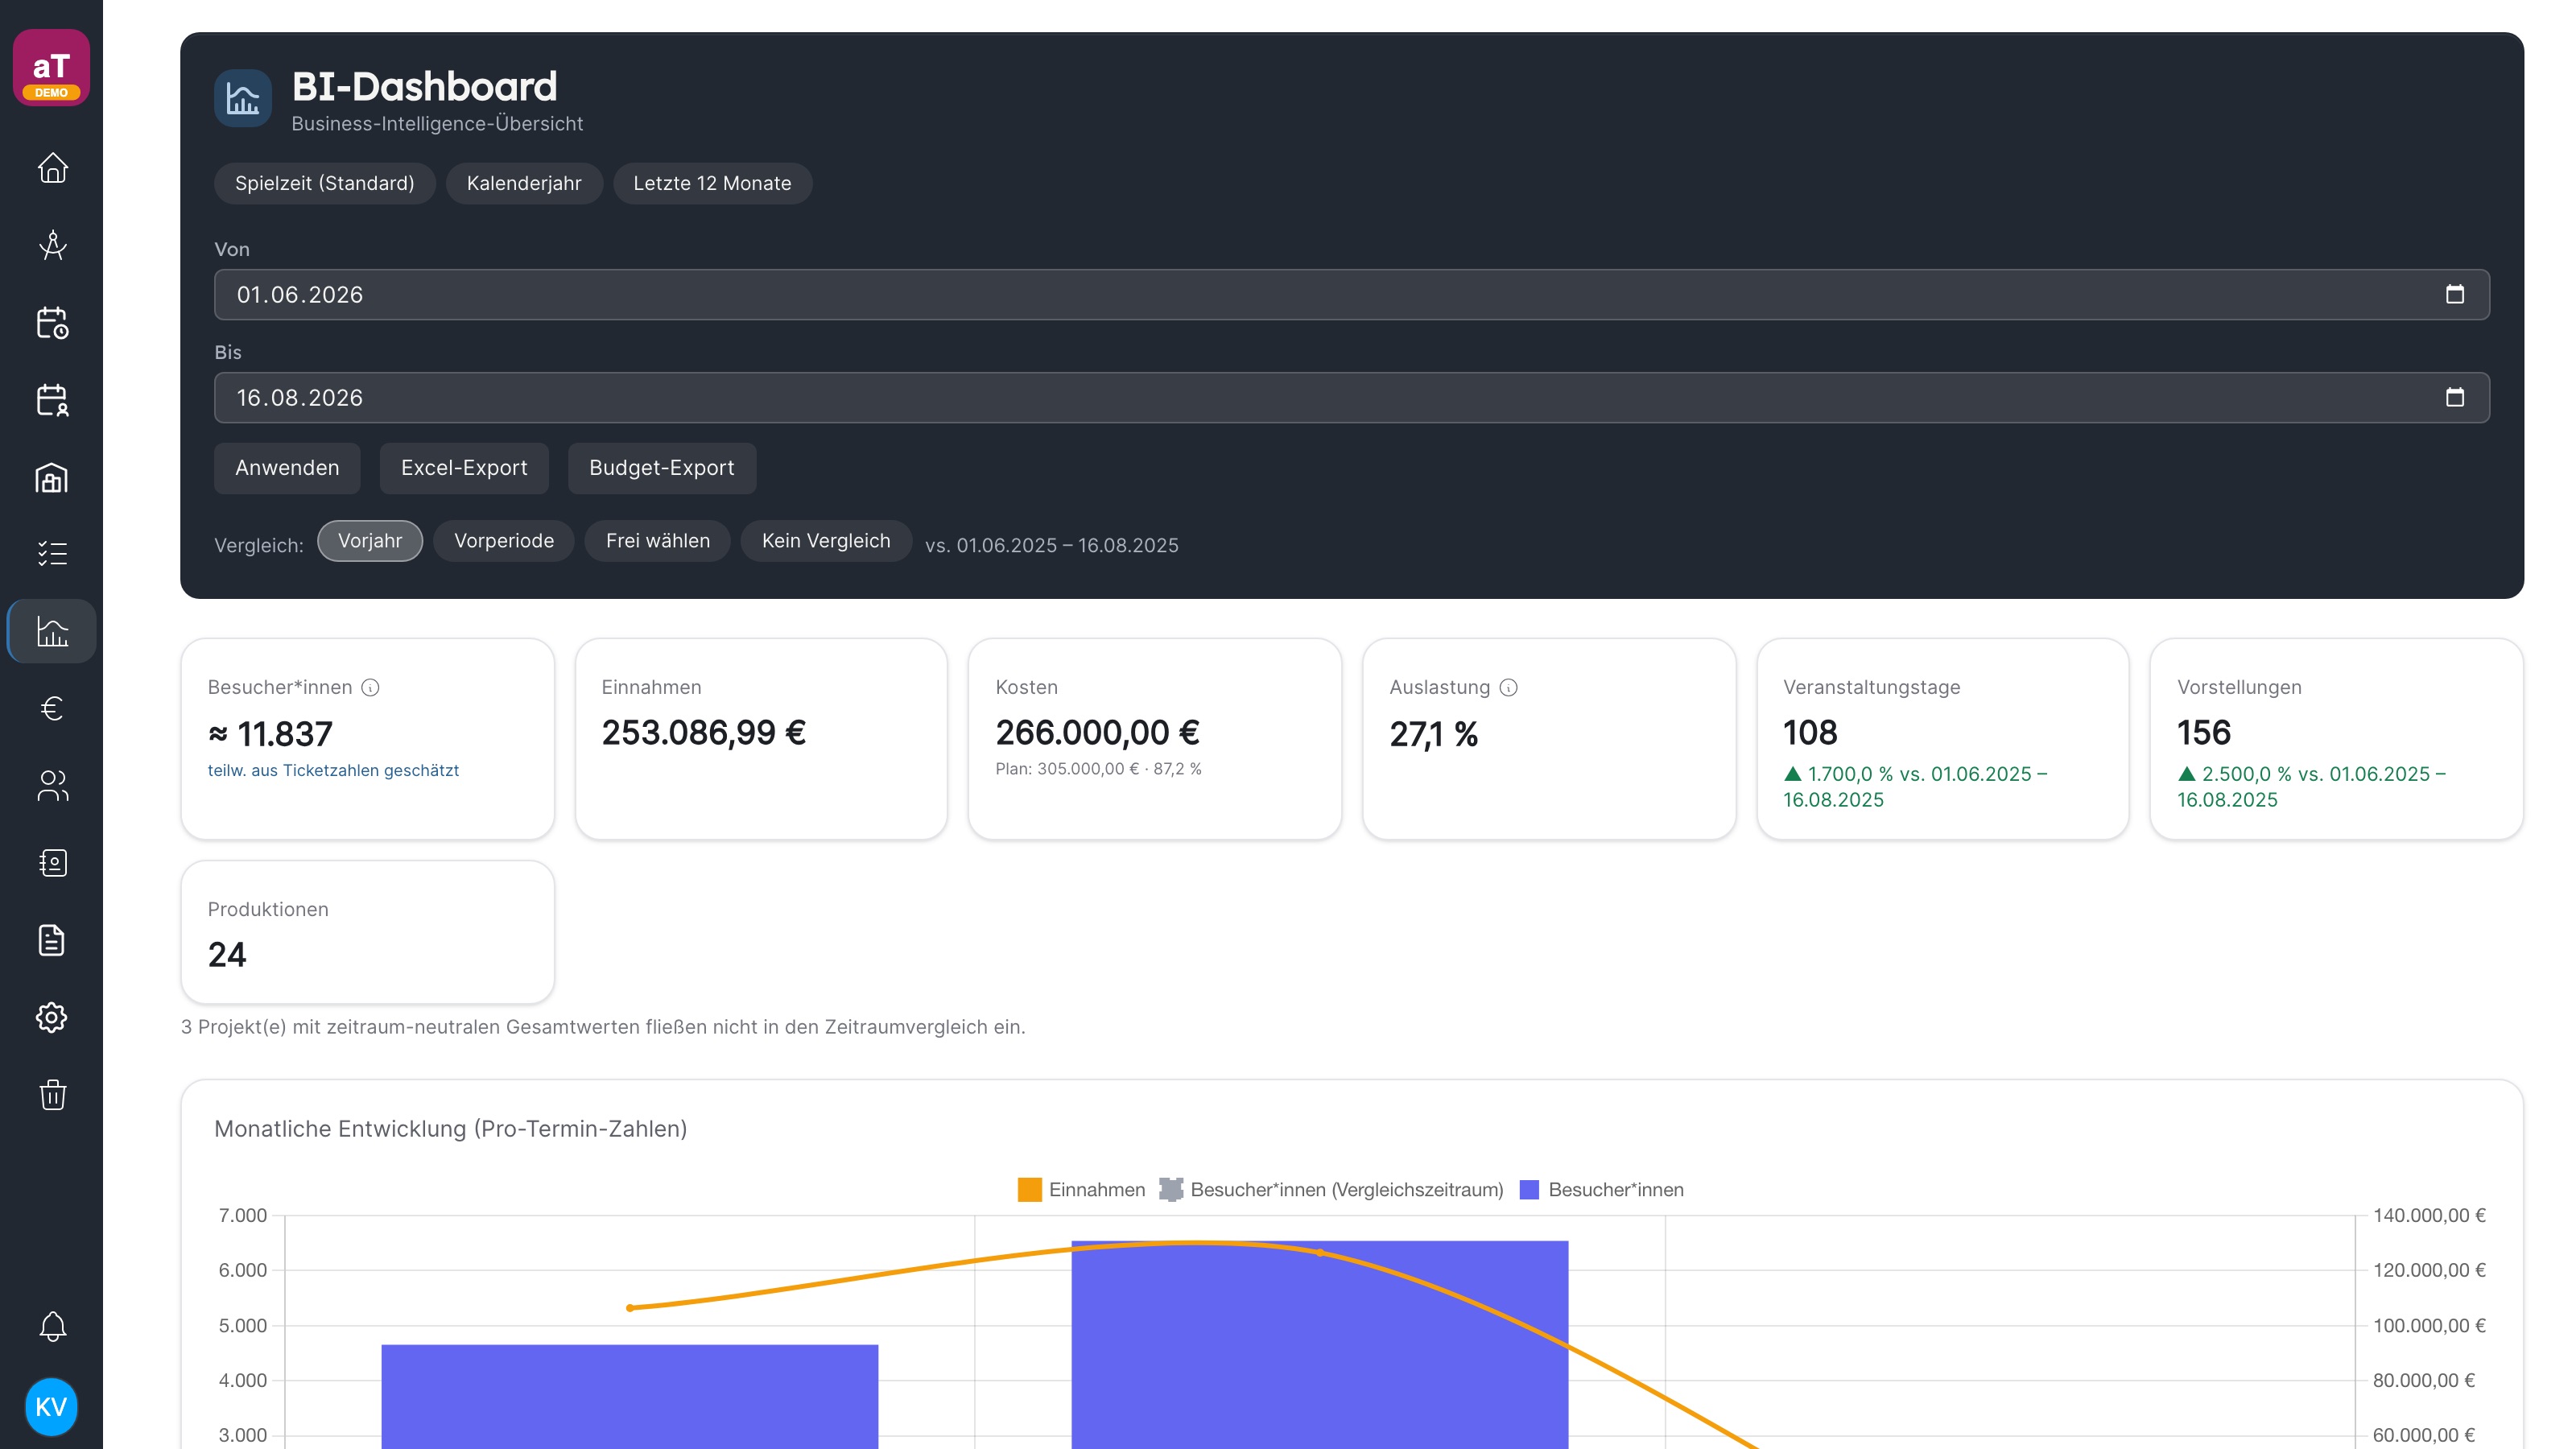Go to the Home sidebar icon

[52, 167]
